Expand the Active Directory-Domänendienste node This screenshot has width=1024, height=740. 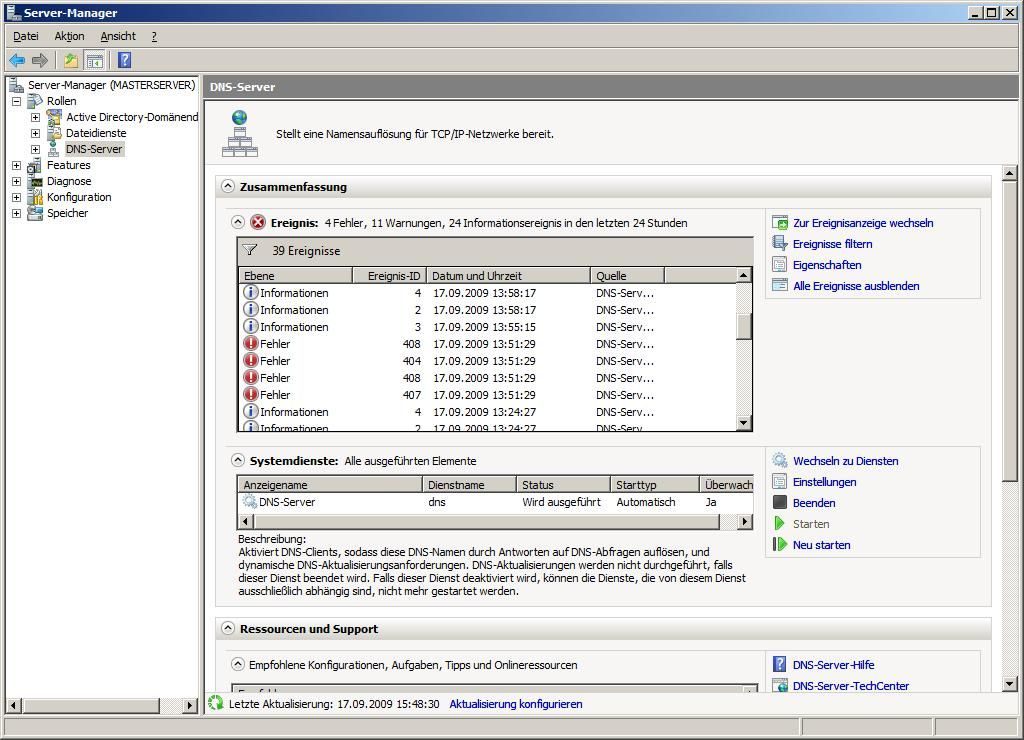pyautogui.click(x=35, y=118)
